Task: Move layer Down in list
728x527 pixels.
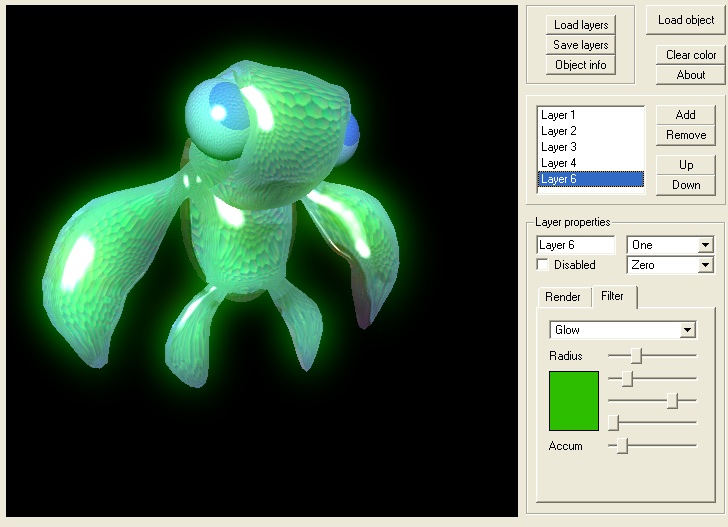Action: point(686,185)
